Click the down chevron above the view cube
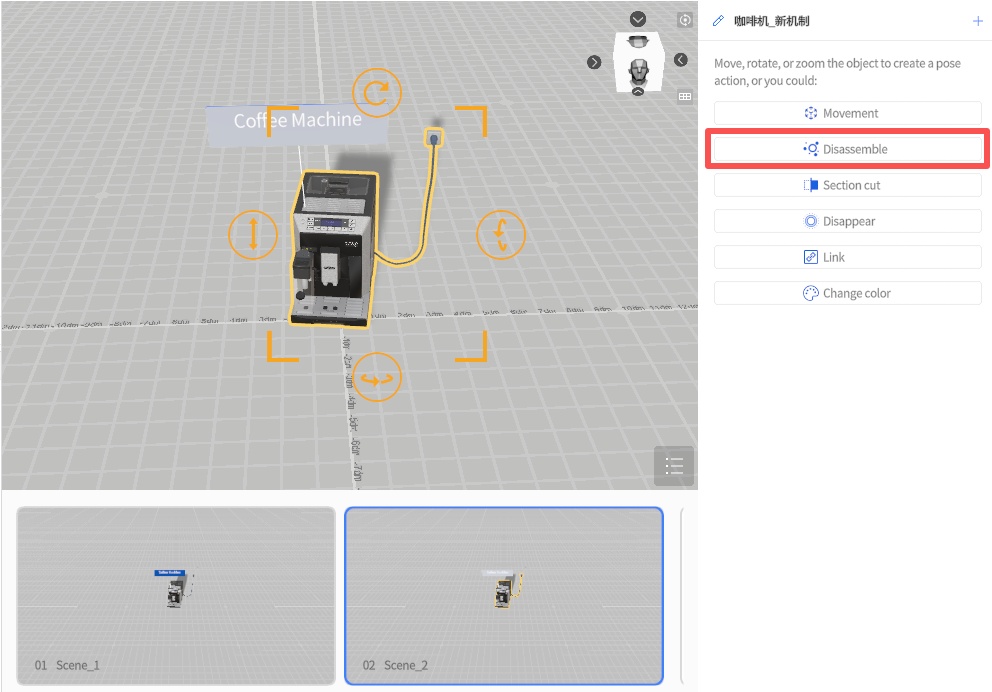 pyautogui.click(x=638, y=20)
